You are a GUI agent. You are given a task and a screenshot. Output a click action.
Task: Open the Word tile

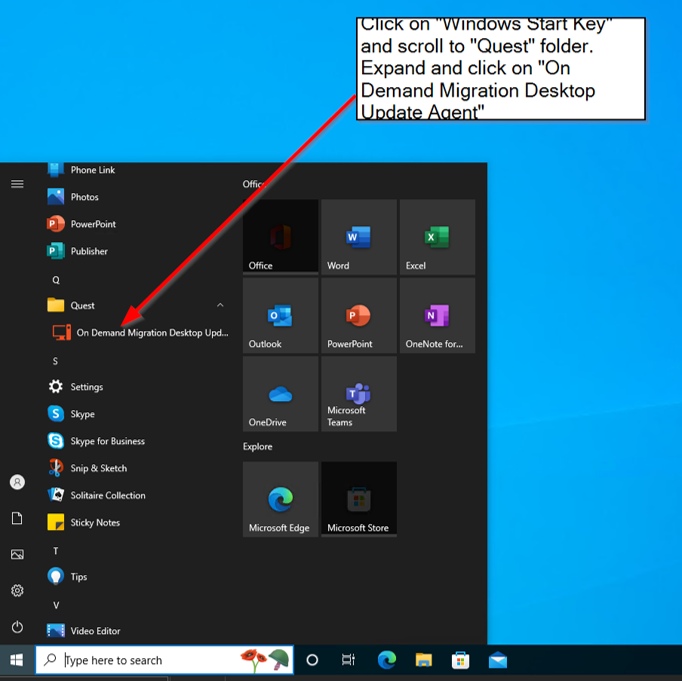[358, 237]
